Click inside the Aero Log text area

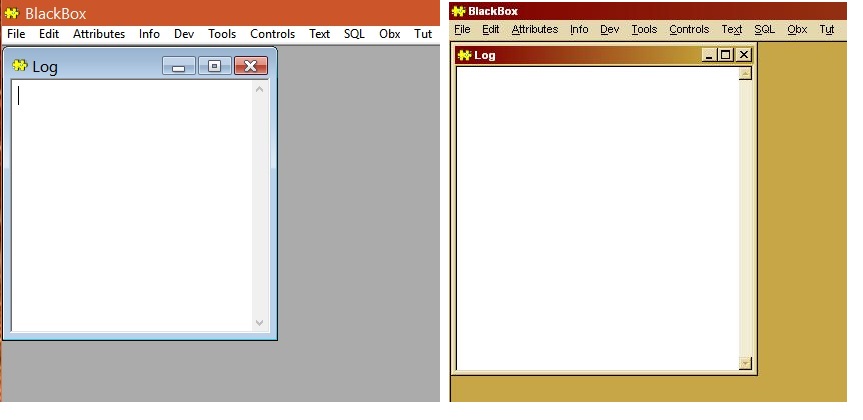tap(130, 200)
